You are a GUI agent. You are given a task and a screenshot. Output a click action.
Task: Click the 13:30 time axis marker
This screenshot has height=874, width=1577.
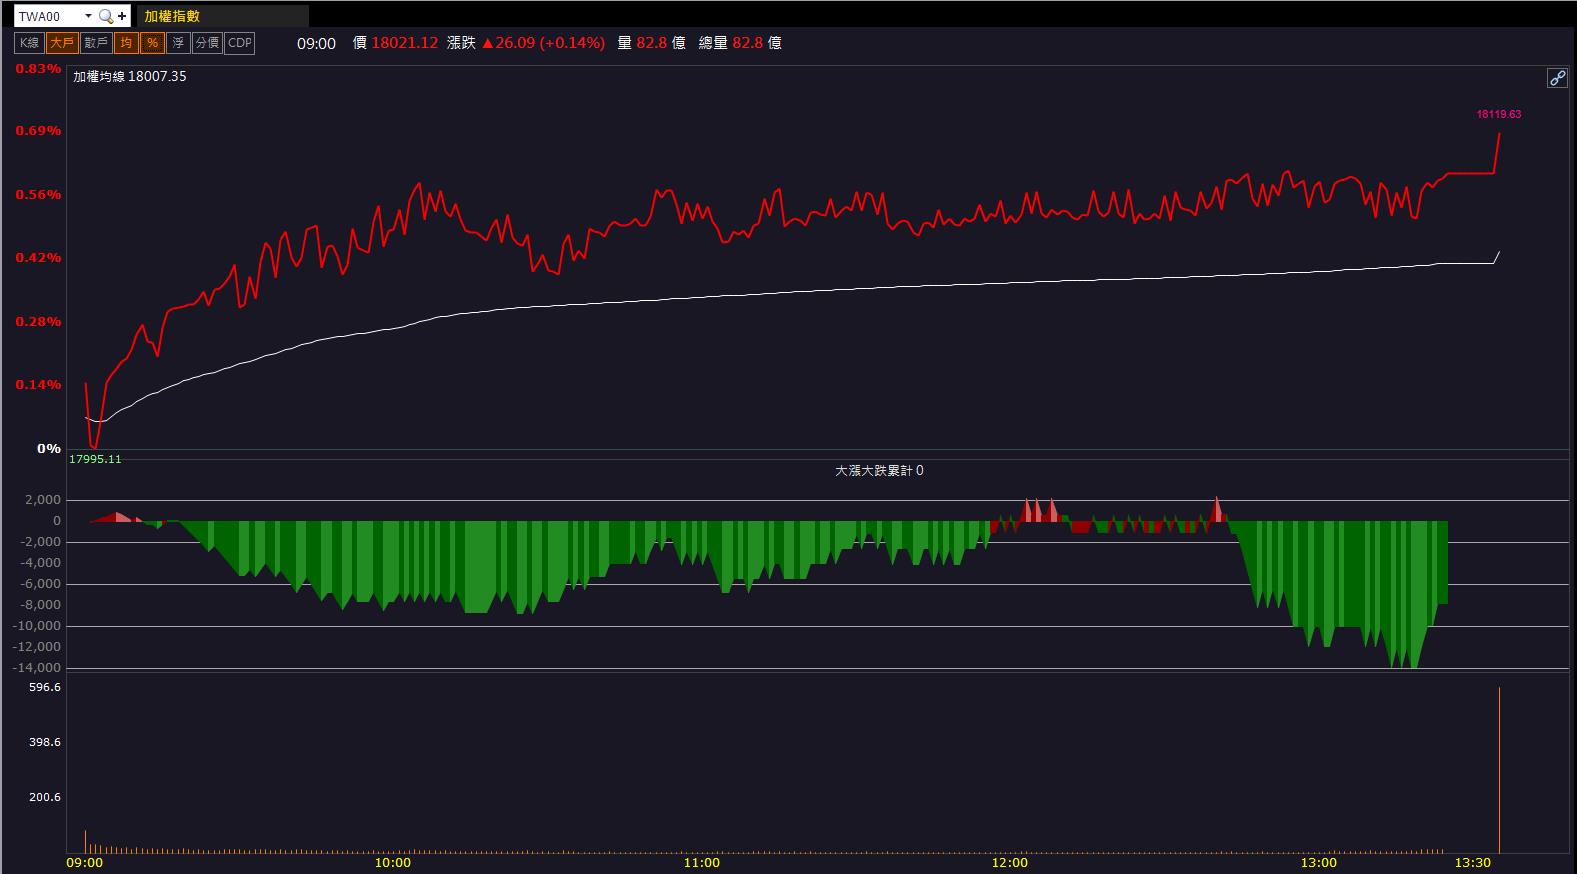coord(1473,862)
